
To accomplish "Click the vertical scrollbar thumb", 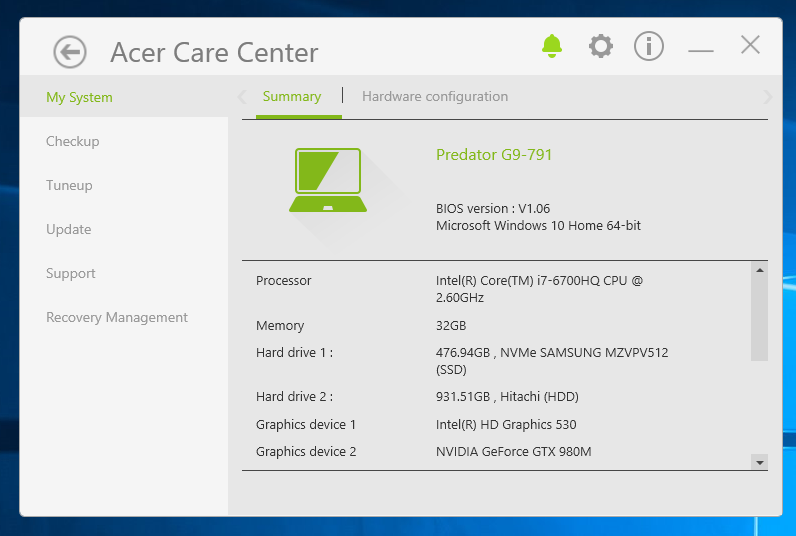I will tap(759, 319).
